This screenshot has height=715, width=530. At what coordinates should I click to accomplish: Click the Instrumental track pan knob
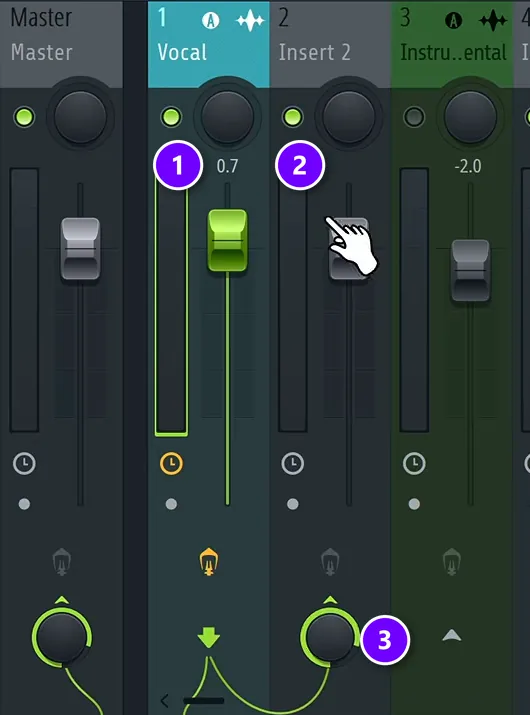click(470, 117)
